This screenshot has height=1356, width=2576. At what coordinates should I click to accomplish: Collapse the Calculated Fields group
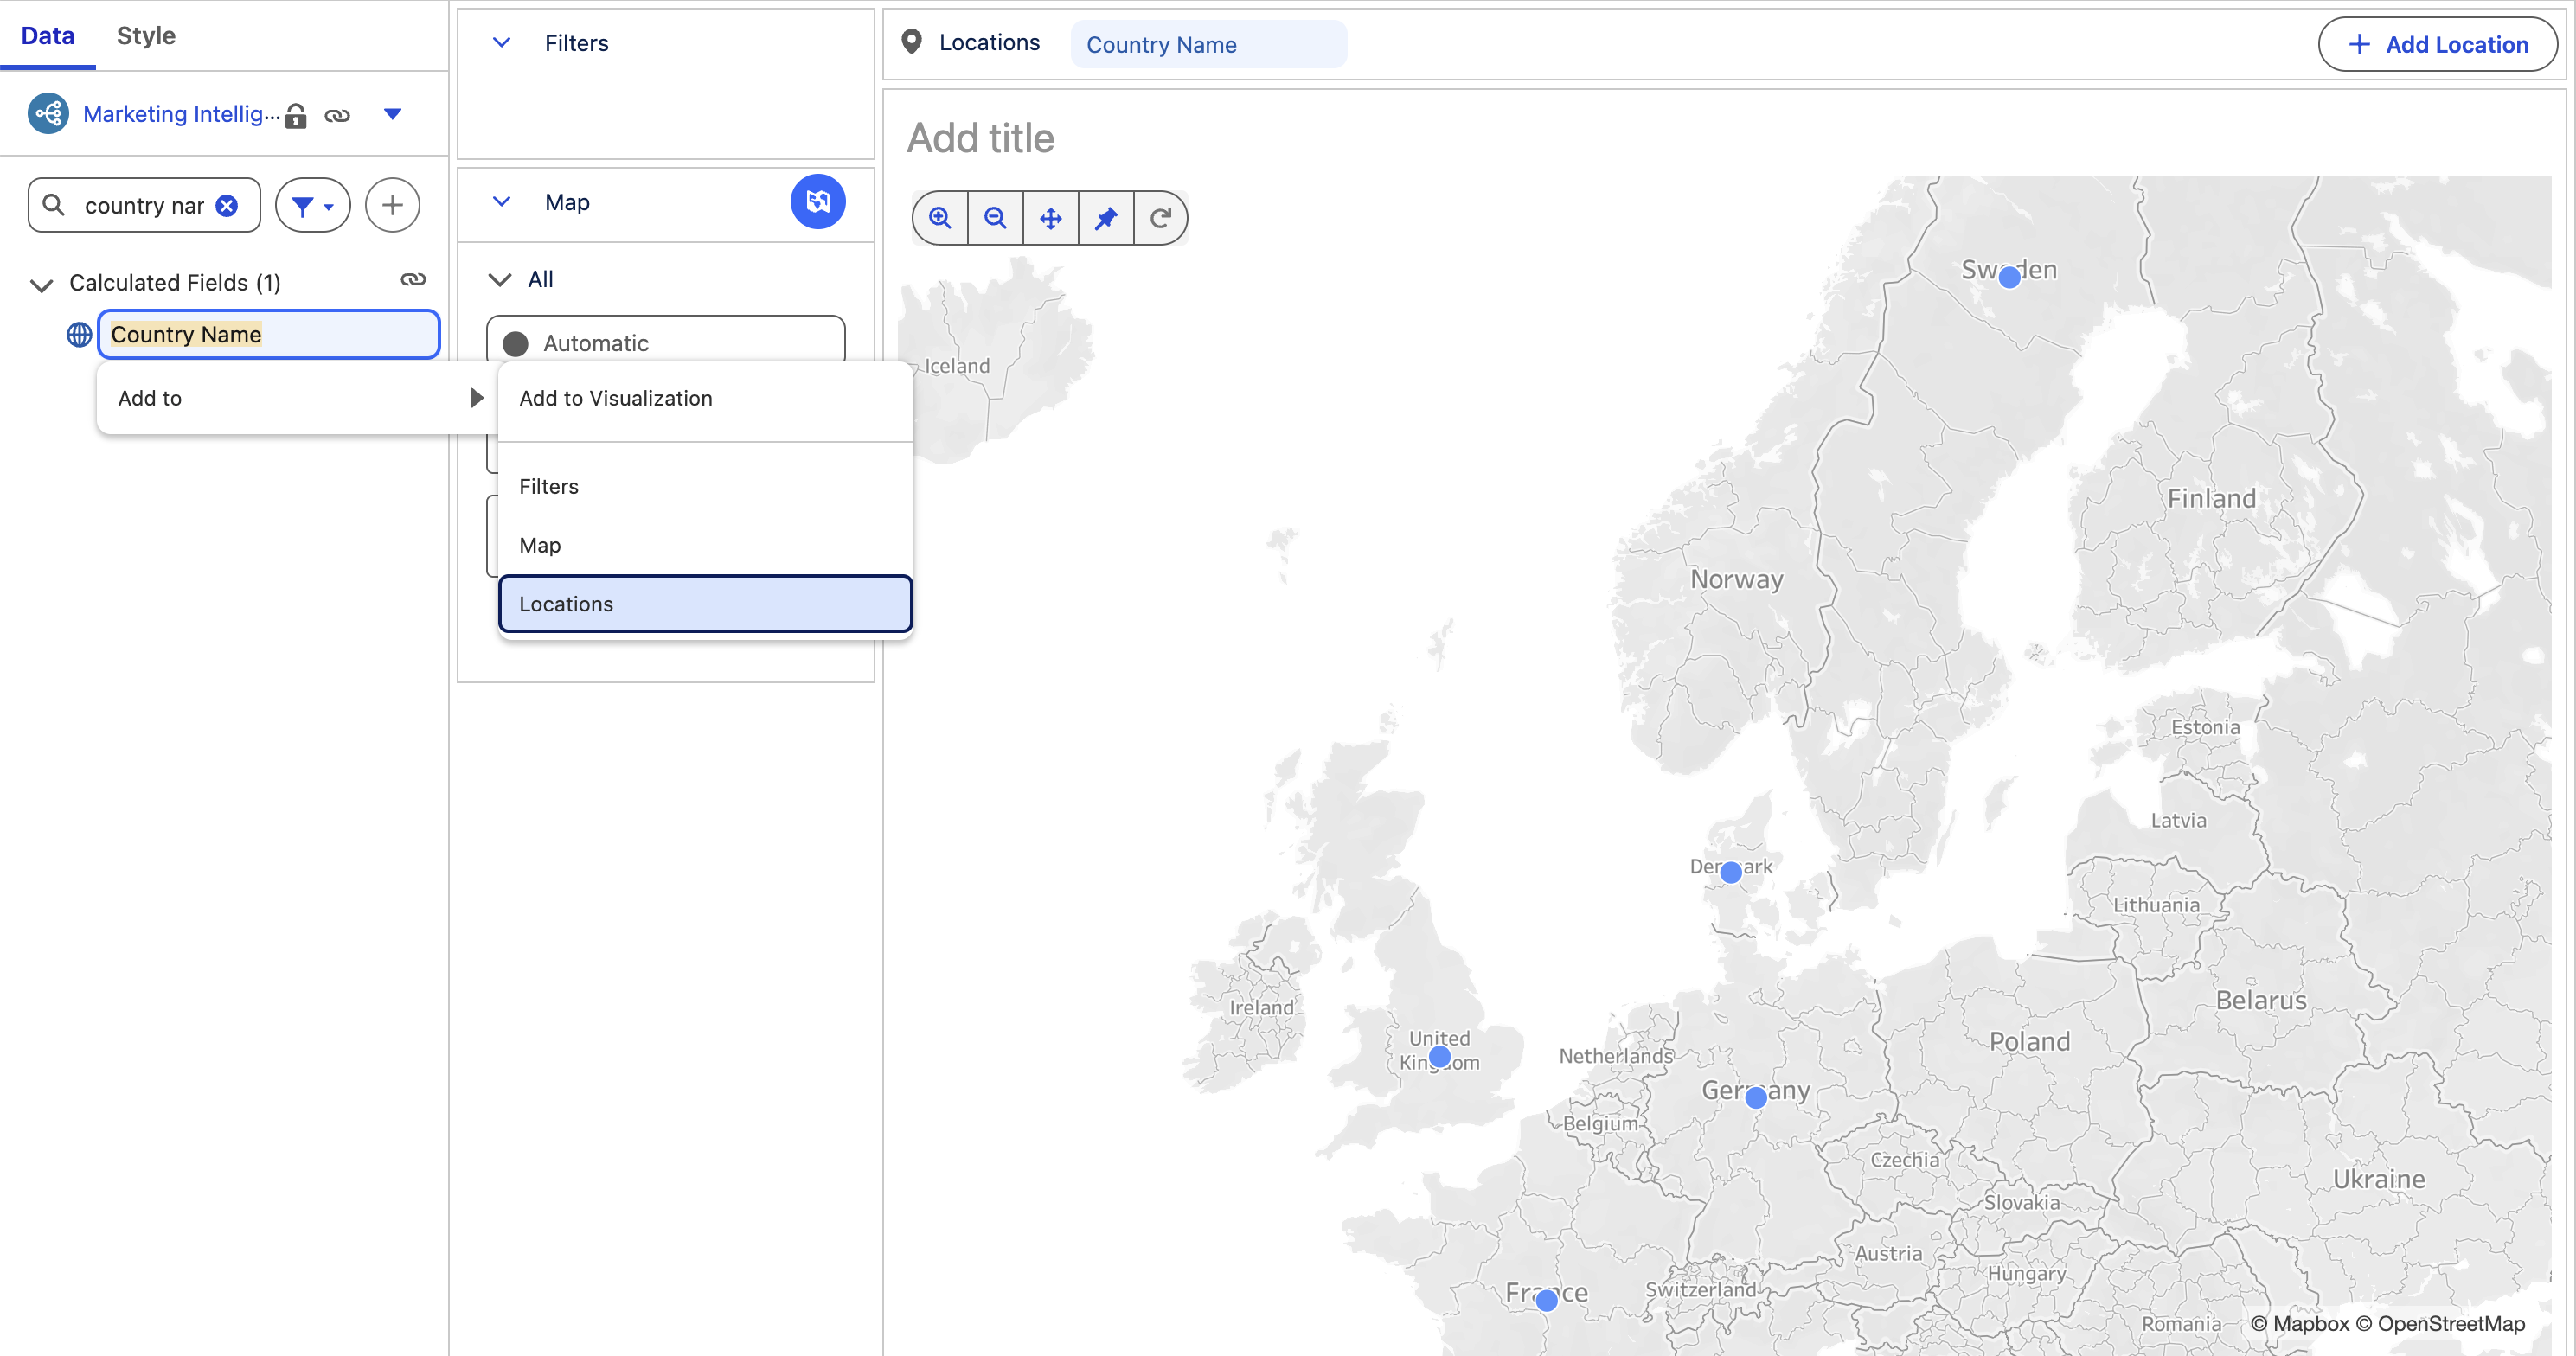[x=41, y=285]
